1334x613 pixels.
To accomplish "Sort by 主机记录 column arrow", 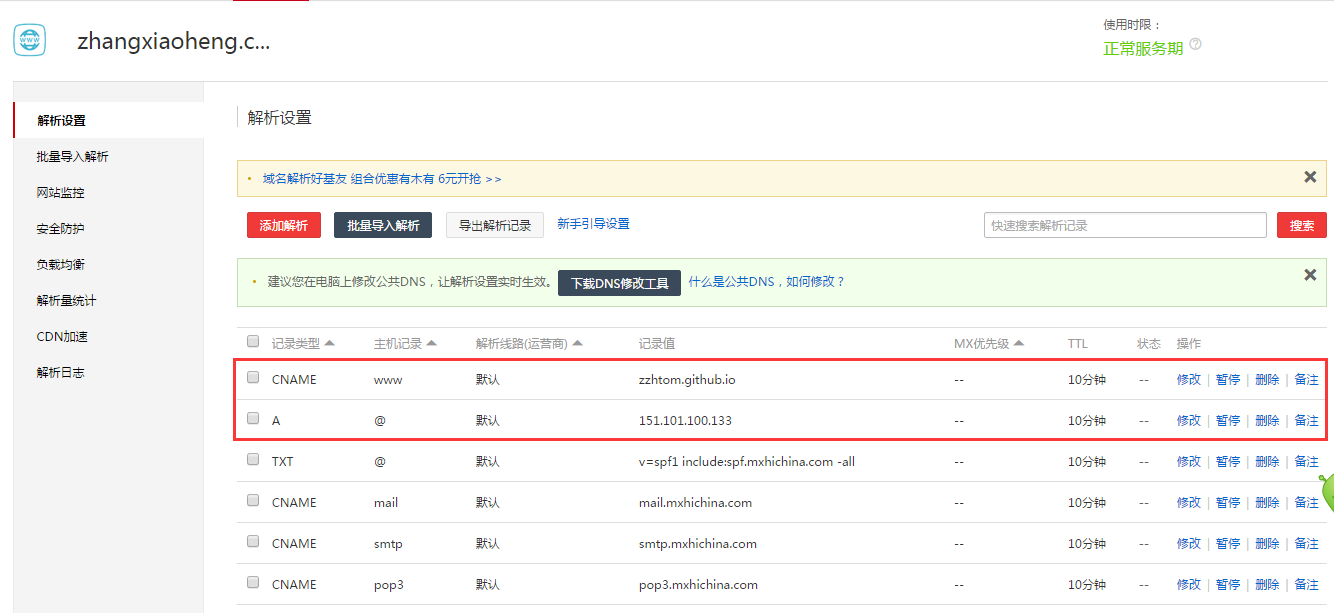I will (x=432, y=343).
